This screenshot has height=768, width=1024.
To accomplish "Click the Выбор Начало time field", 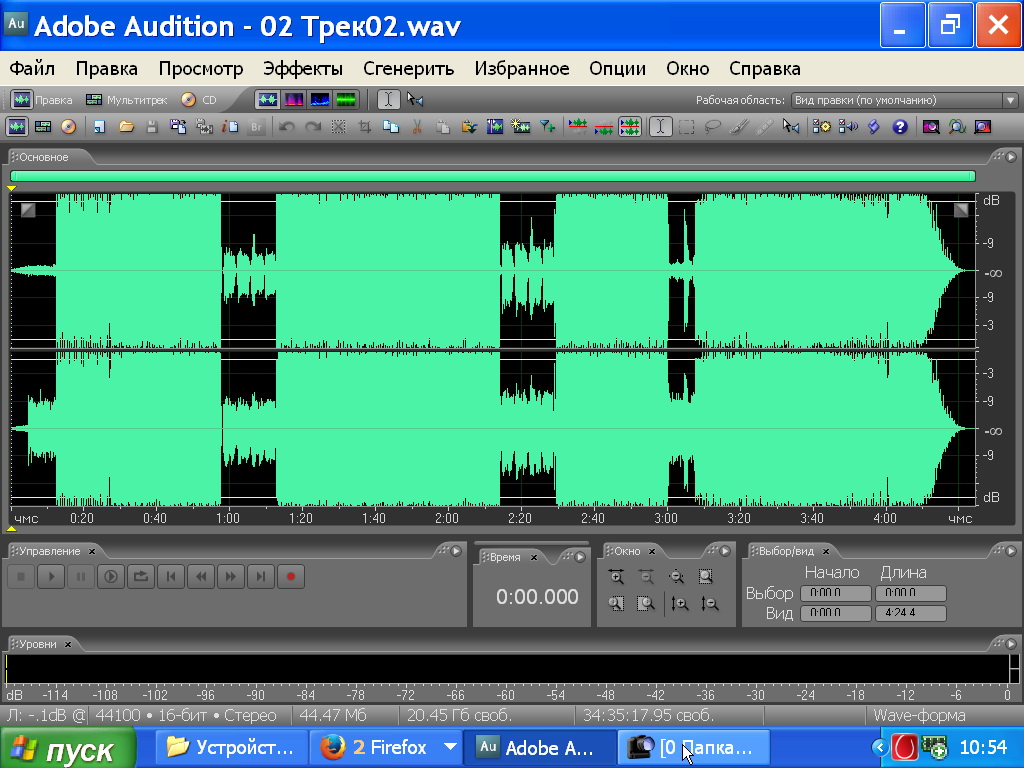I will tap(836, 593).
